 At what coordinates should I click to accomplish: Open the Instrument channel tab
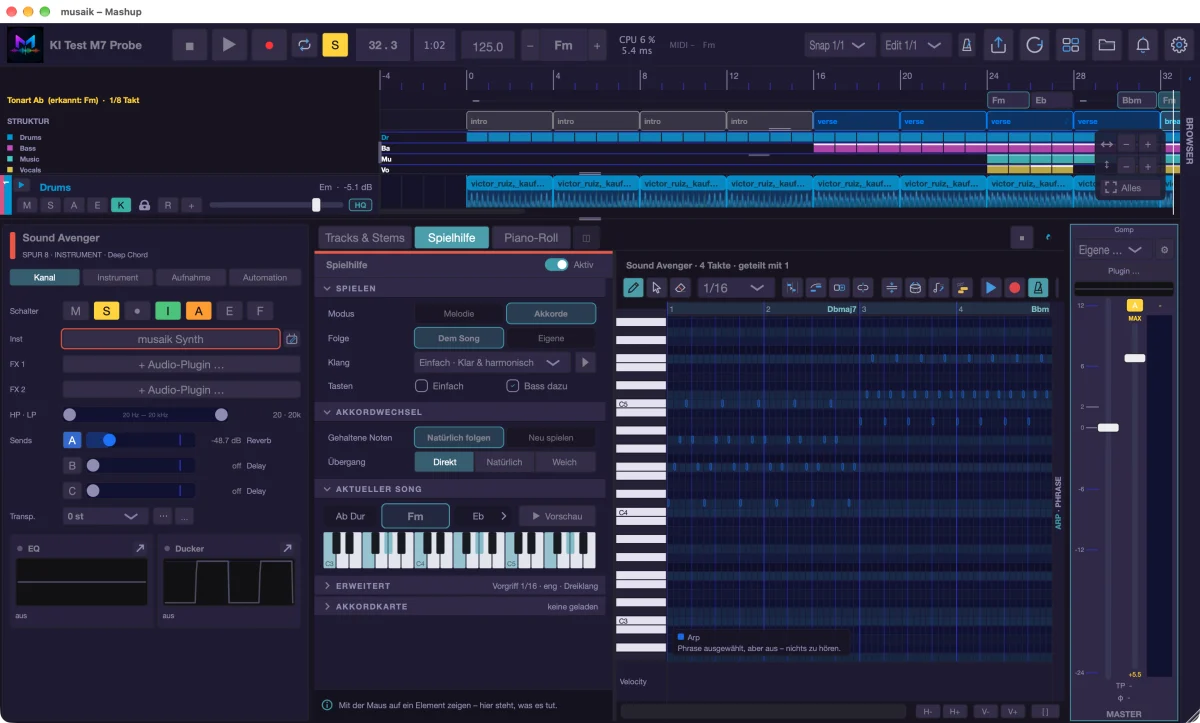coord(118,277)
